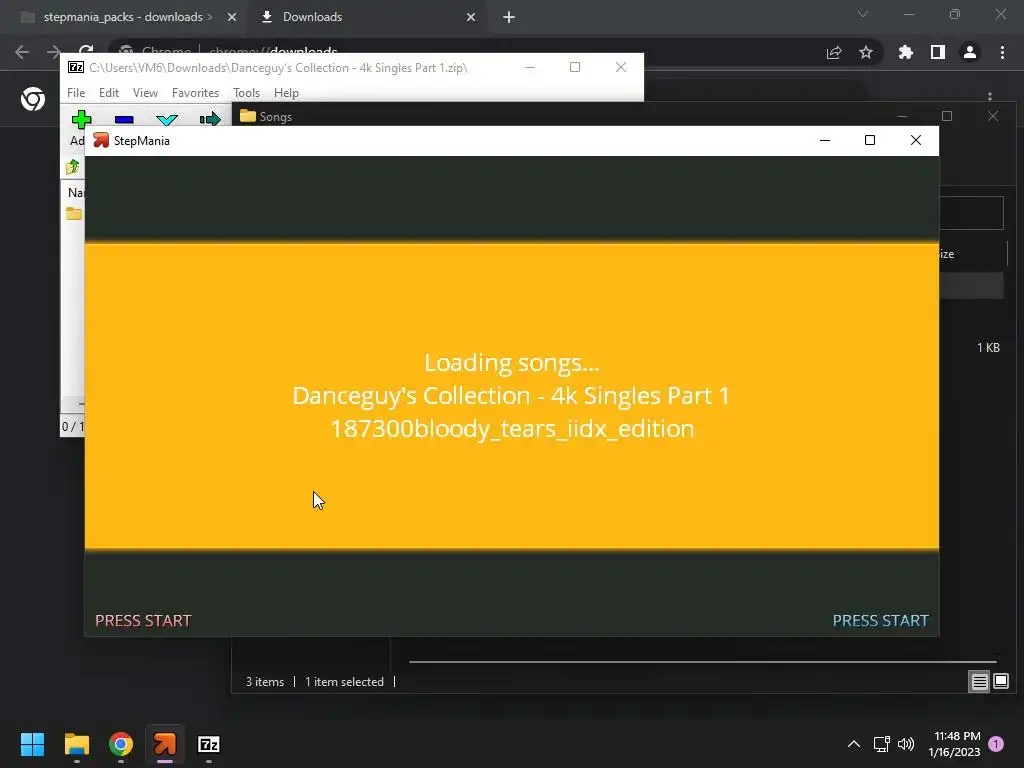
Task: Open Chrome extensions puzzle icon
Action: coord(906,52)
